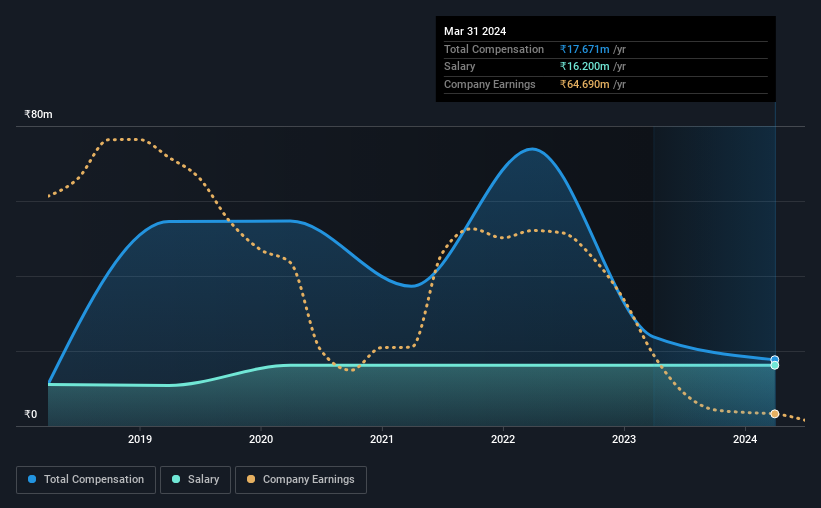Viewport: 821px width, 508px height.
Task: Toggle the Company Earnings legend button
Action: pyautogui.click(x=301, y=480)
